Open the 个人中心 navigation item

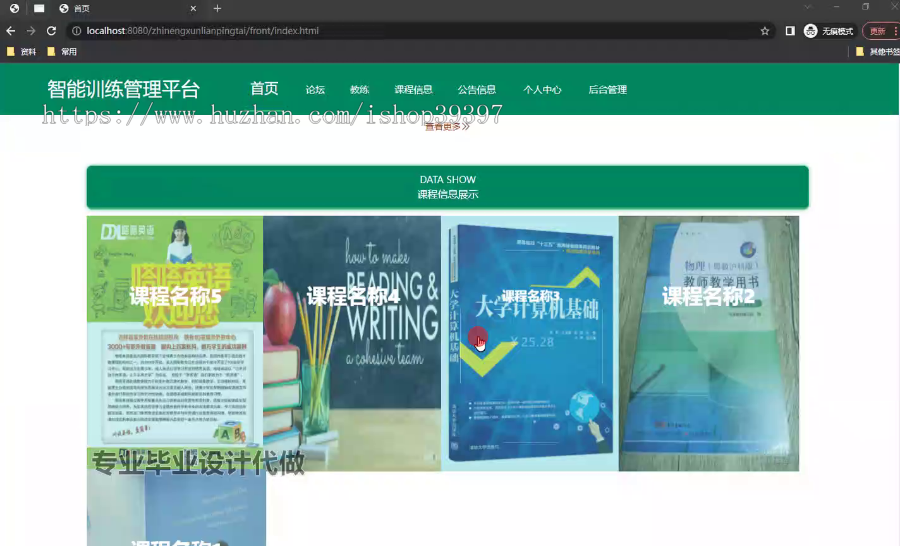tap(542, 90)
